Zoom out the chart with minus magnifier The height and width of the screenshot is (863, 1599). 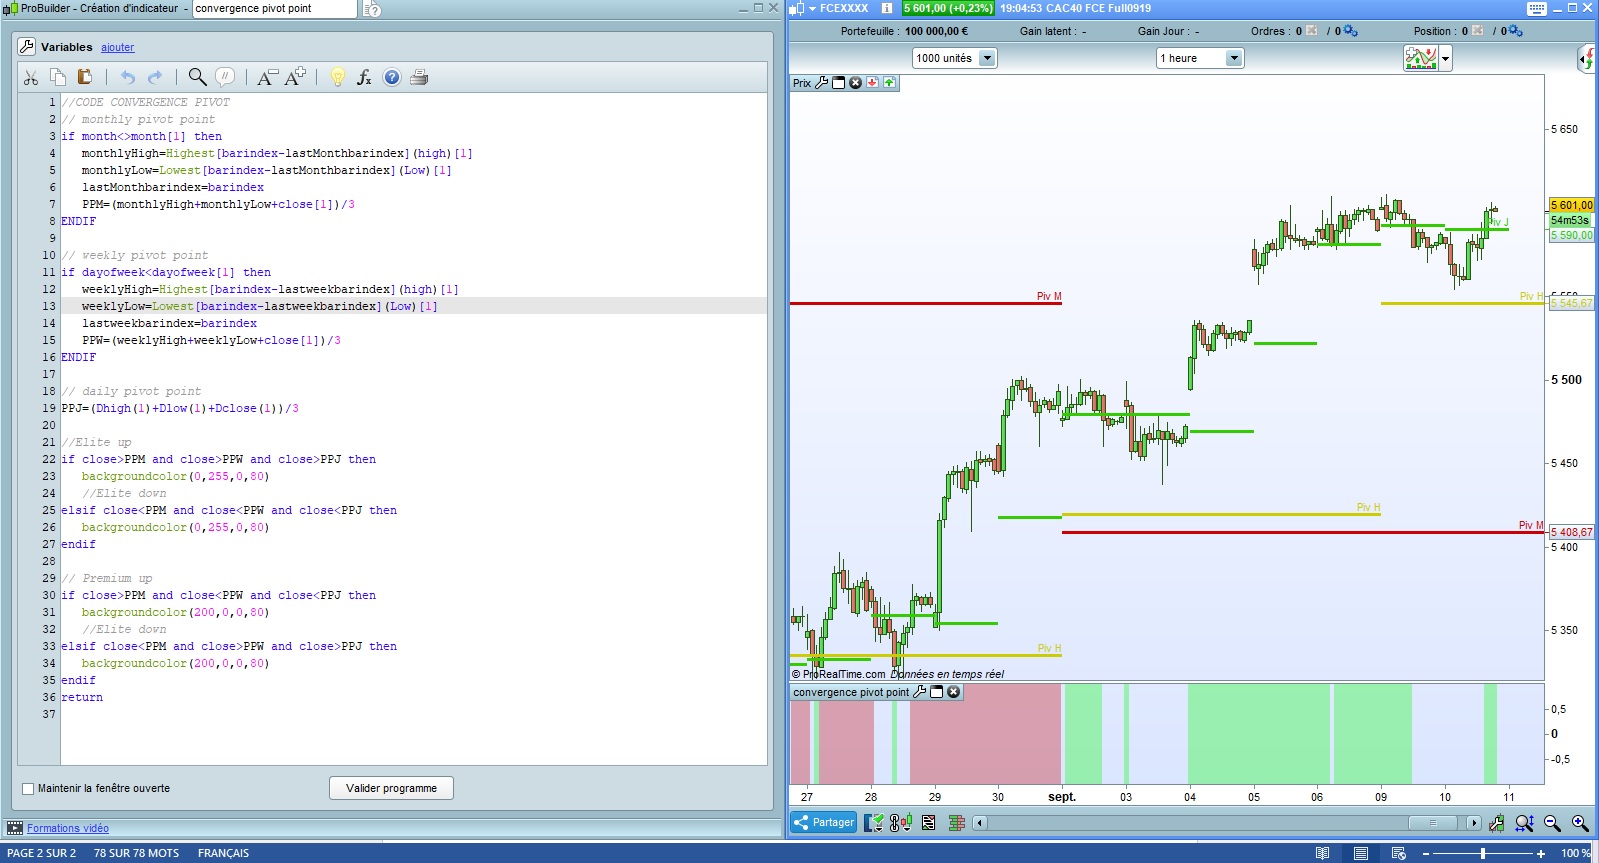[1552, 823]
